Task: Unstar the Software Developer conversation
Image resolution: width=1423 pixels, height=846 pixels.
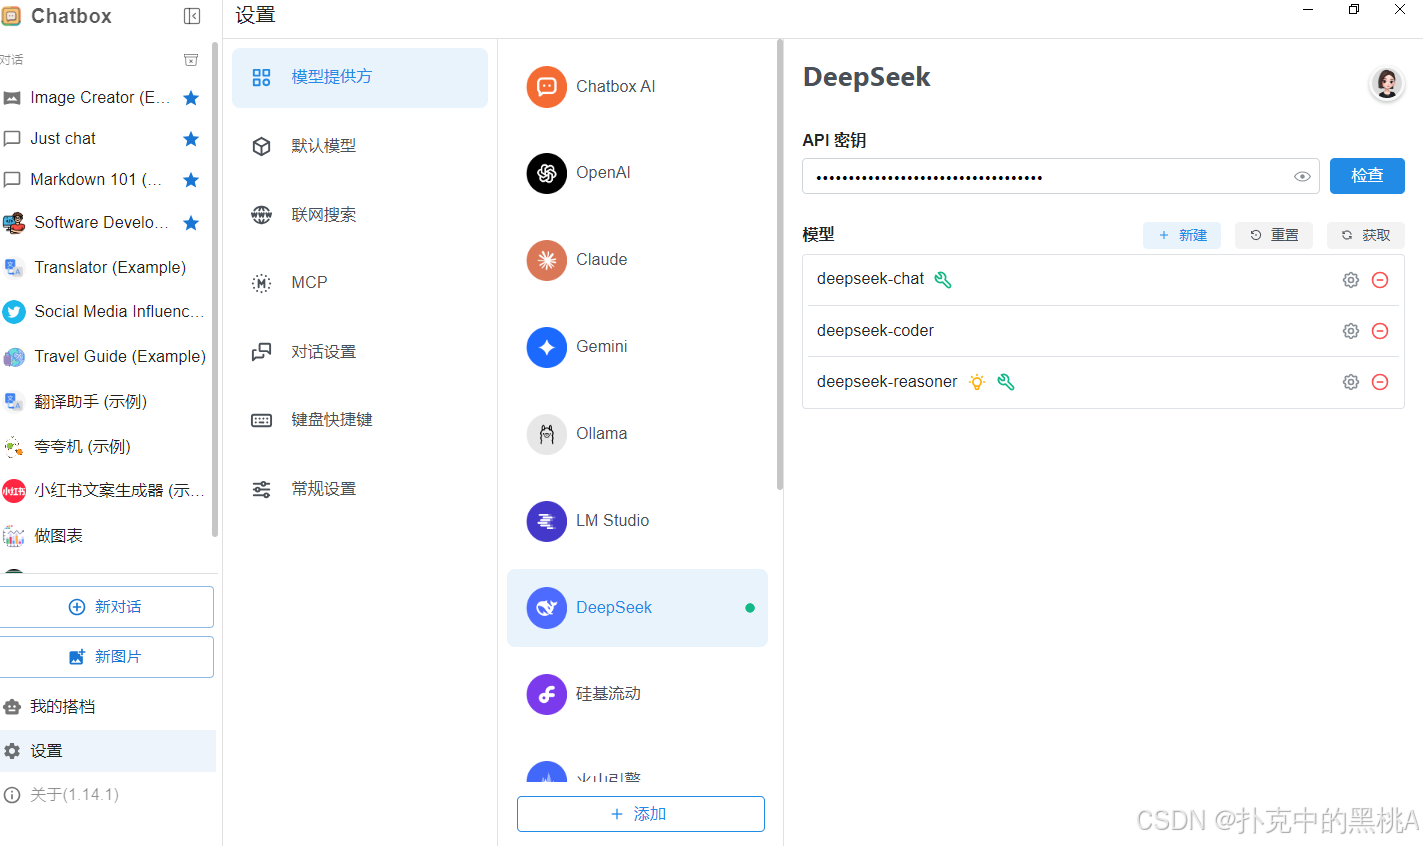Action: [x=191, y=223]
